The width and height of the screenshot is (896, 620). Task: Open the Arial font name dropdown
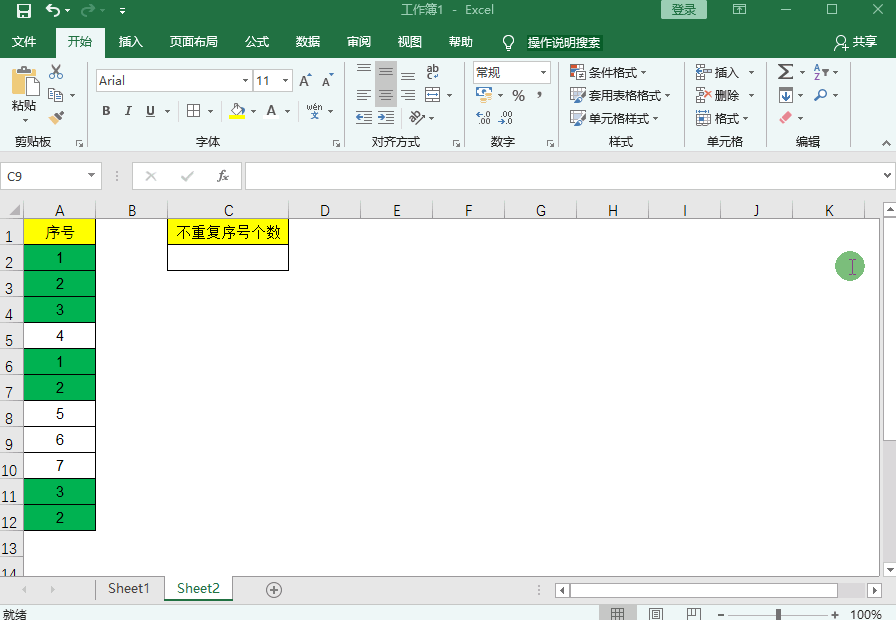[245, 80]
